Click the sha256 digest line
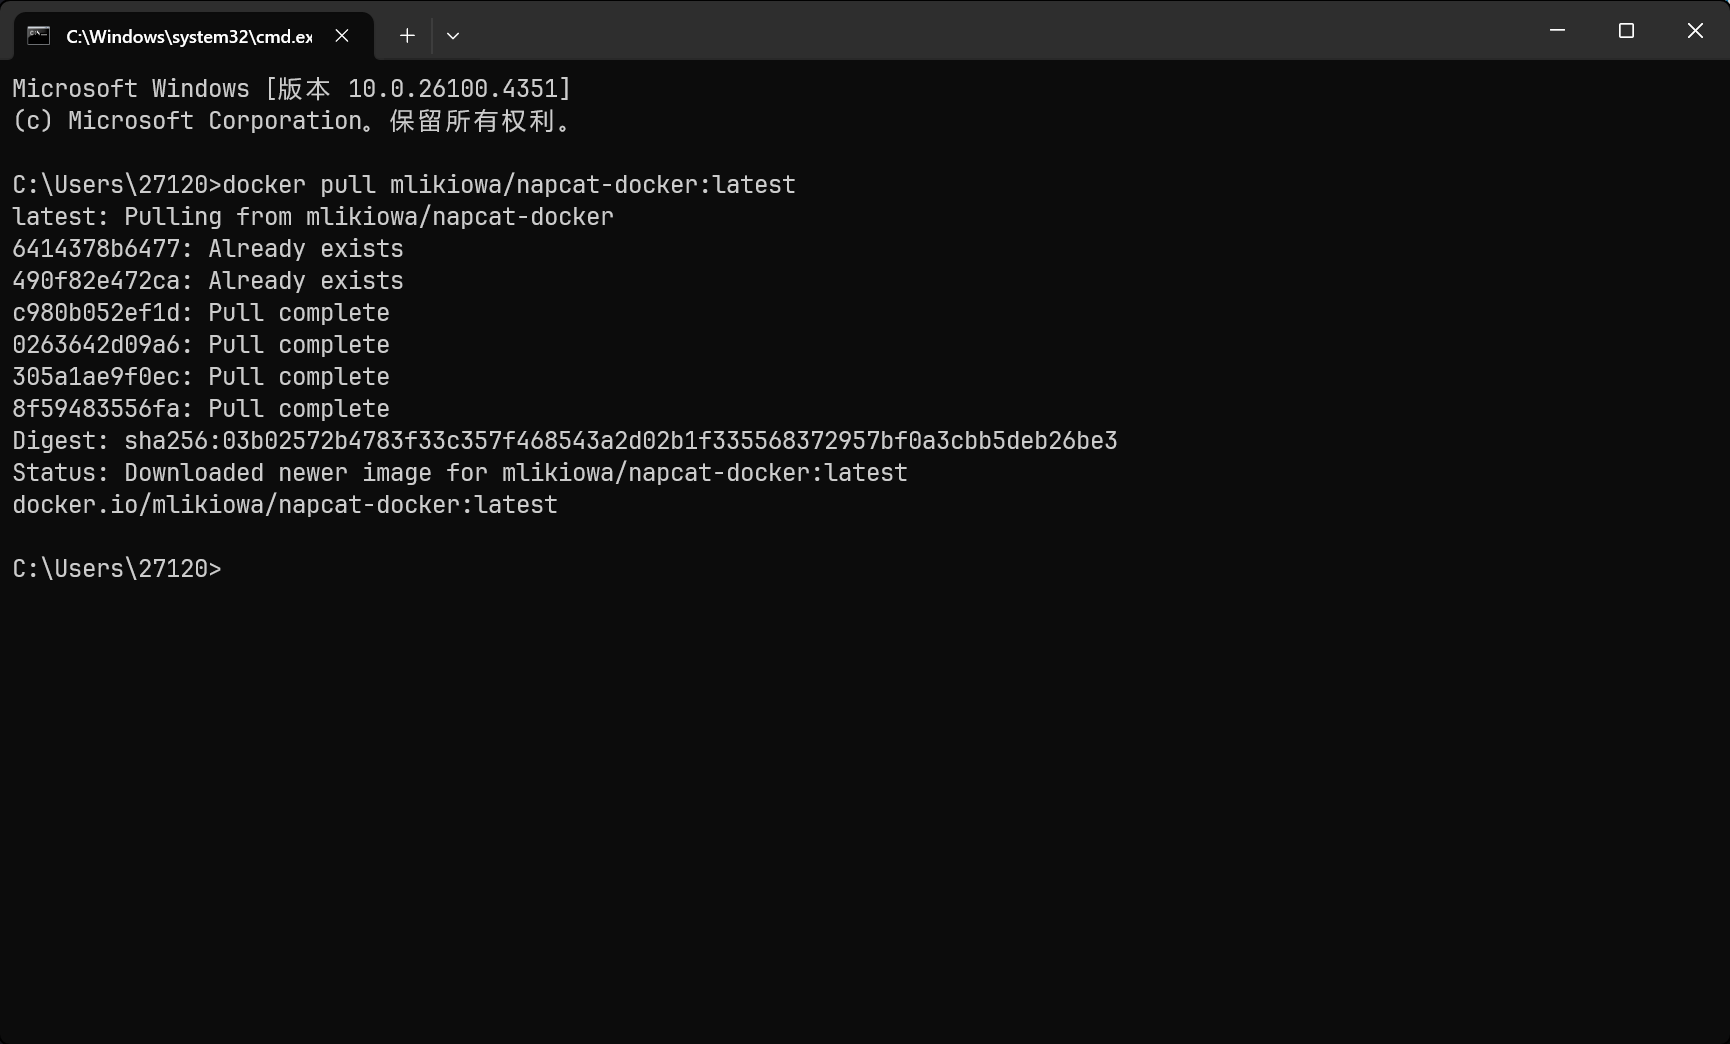The width and height of the screenshot is (1730, 1044). 565,440
